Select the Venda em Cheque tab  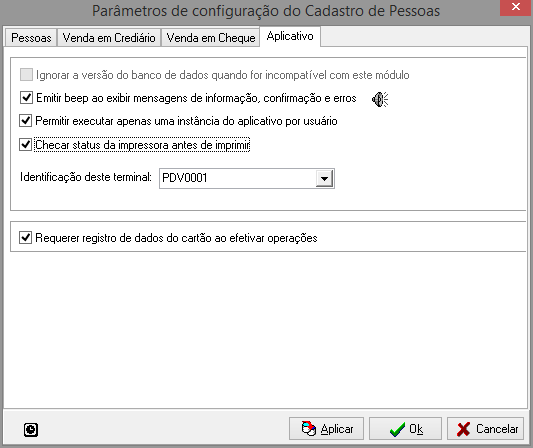[211, 37]
